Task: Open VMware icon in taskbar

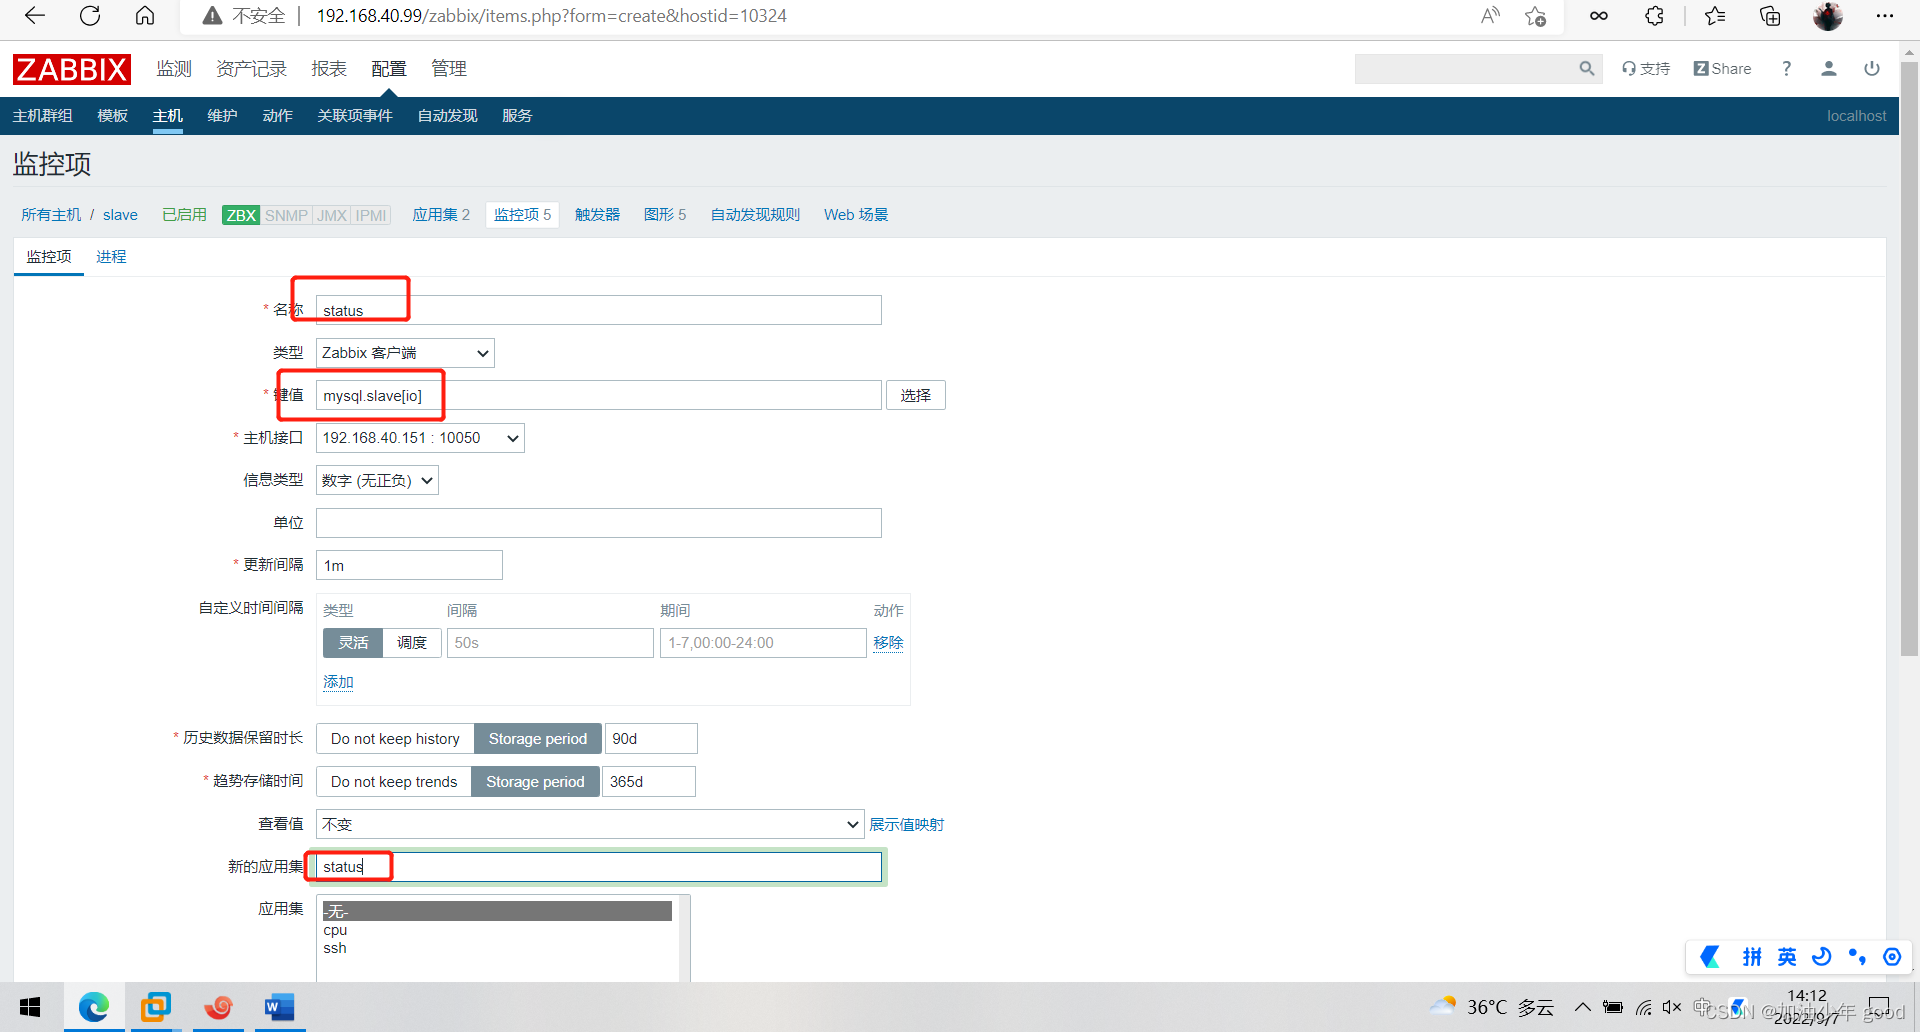Action: coord(156,1007)
